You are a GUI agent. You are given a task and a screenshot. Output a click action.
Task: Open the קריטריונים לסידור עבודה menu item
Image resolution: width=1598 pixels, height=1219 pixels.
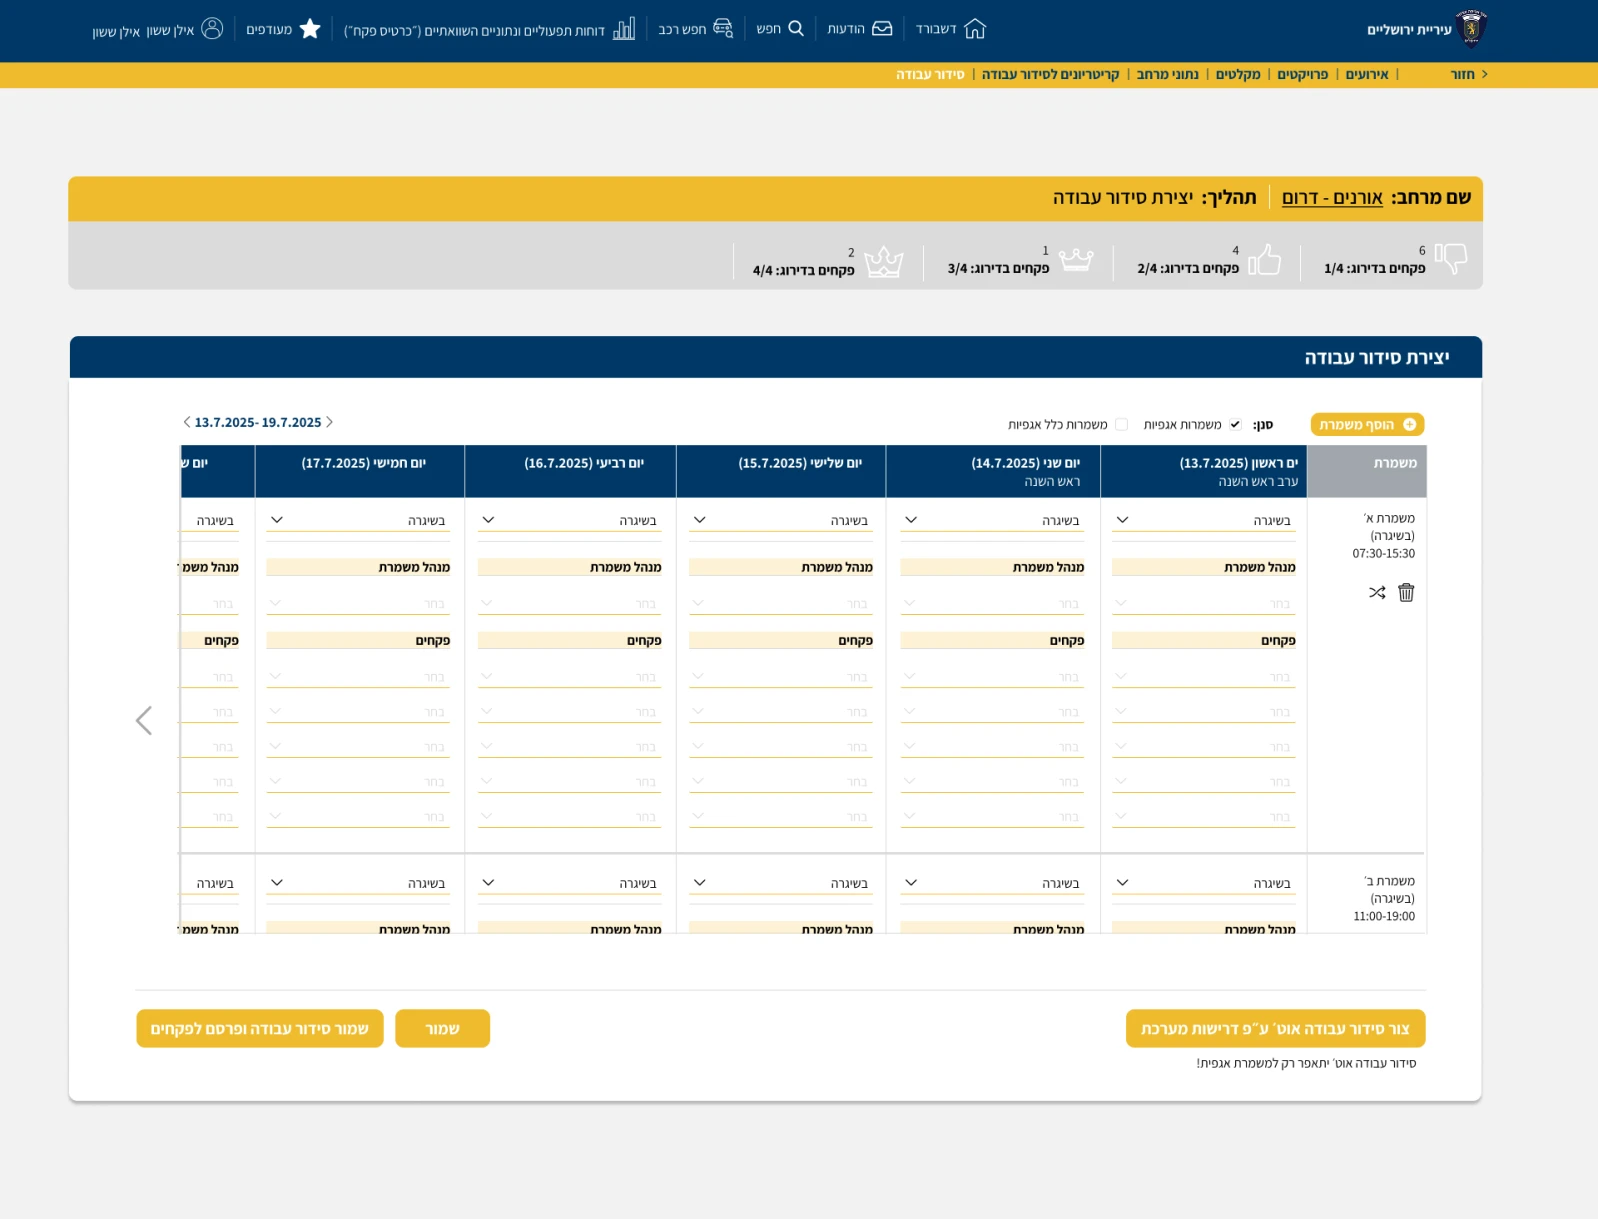coord(1050,74)
